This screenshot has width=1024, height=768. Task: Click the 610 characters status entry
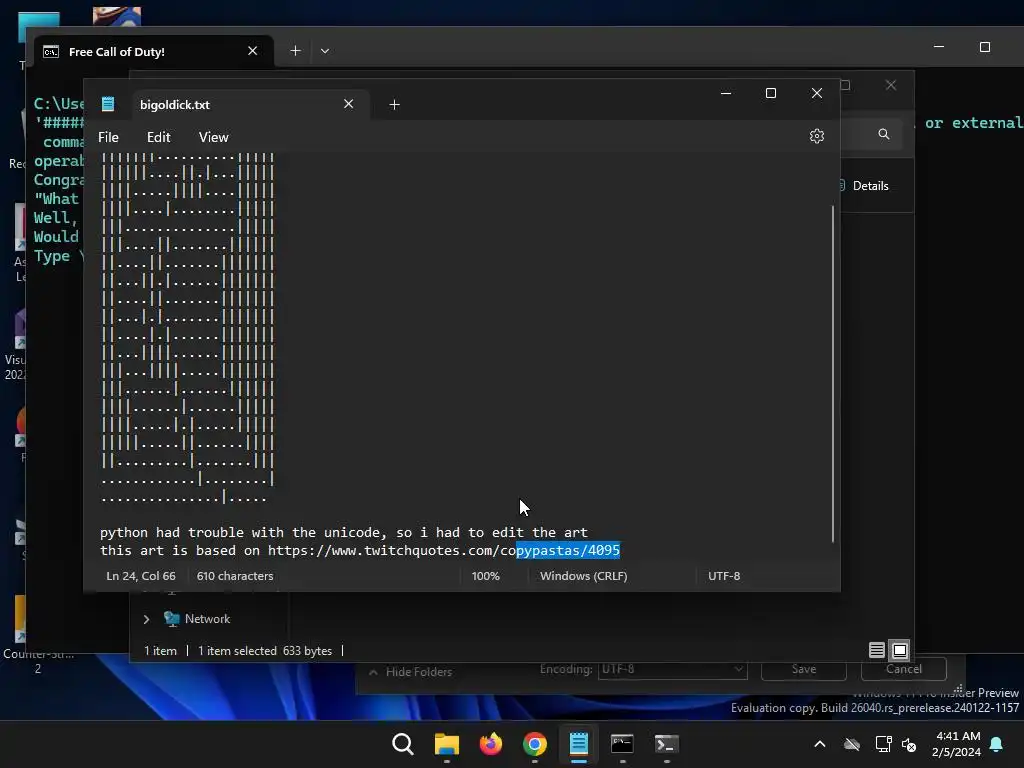pos(235,576)
